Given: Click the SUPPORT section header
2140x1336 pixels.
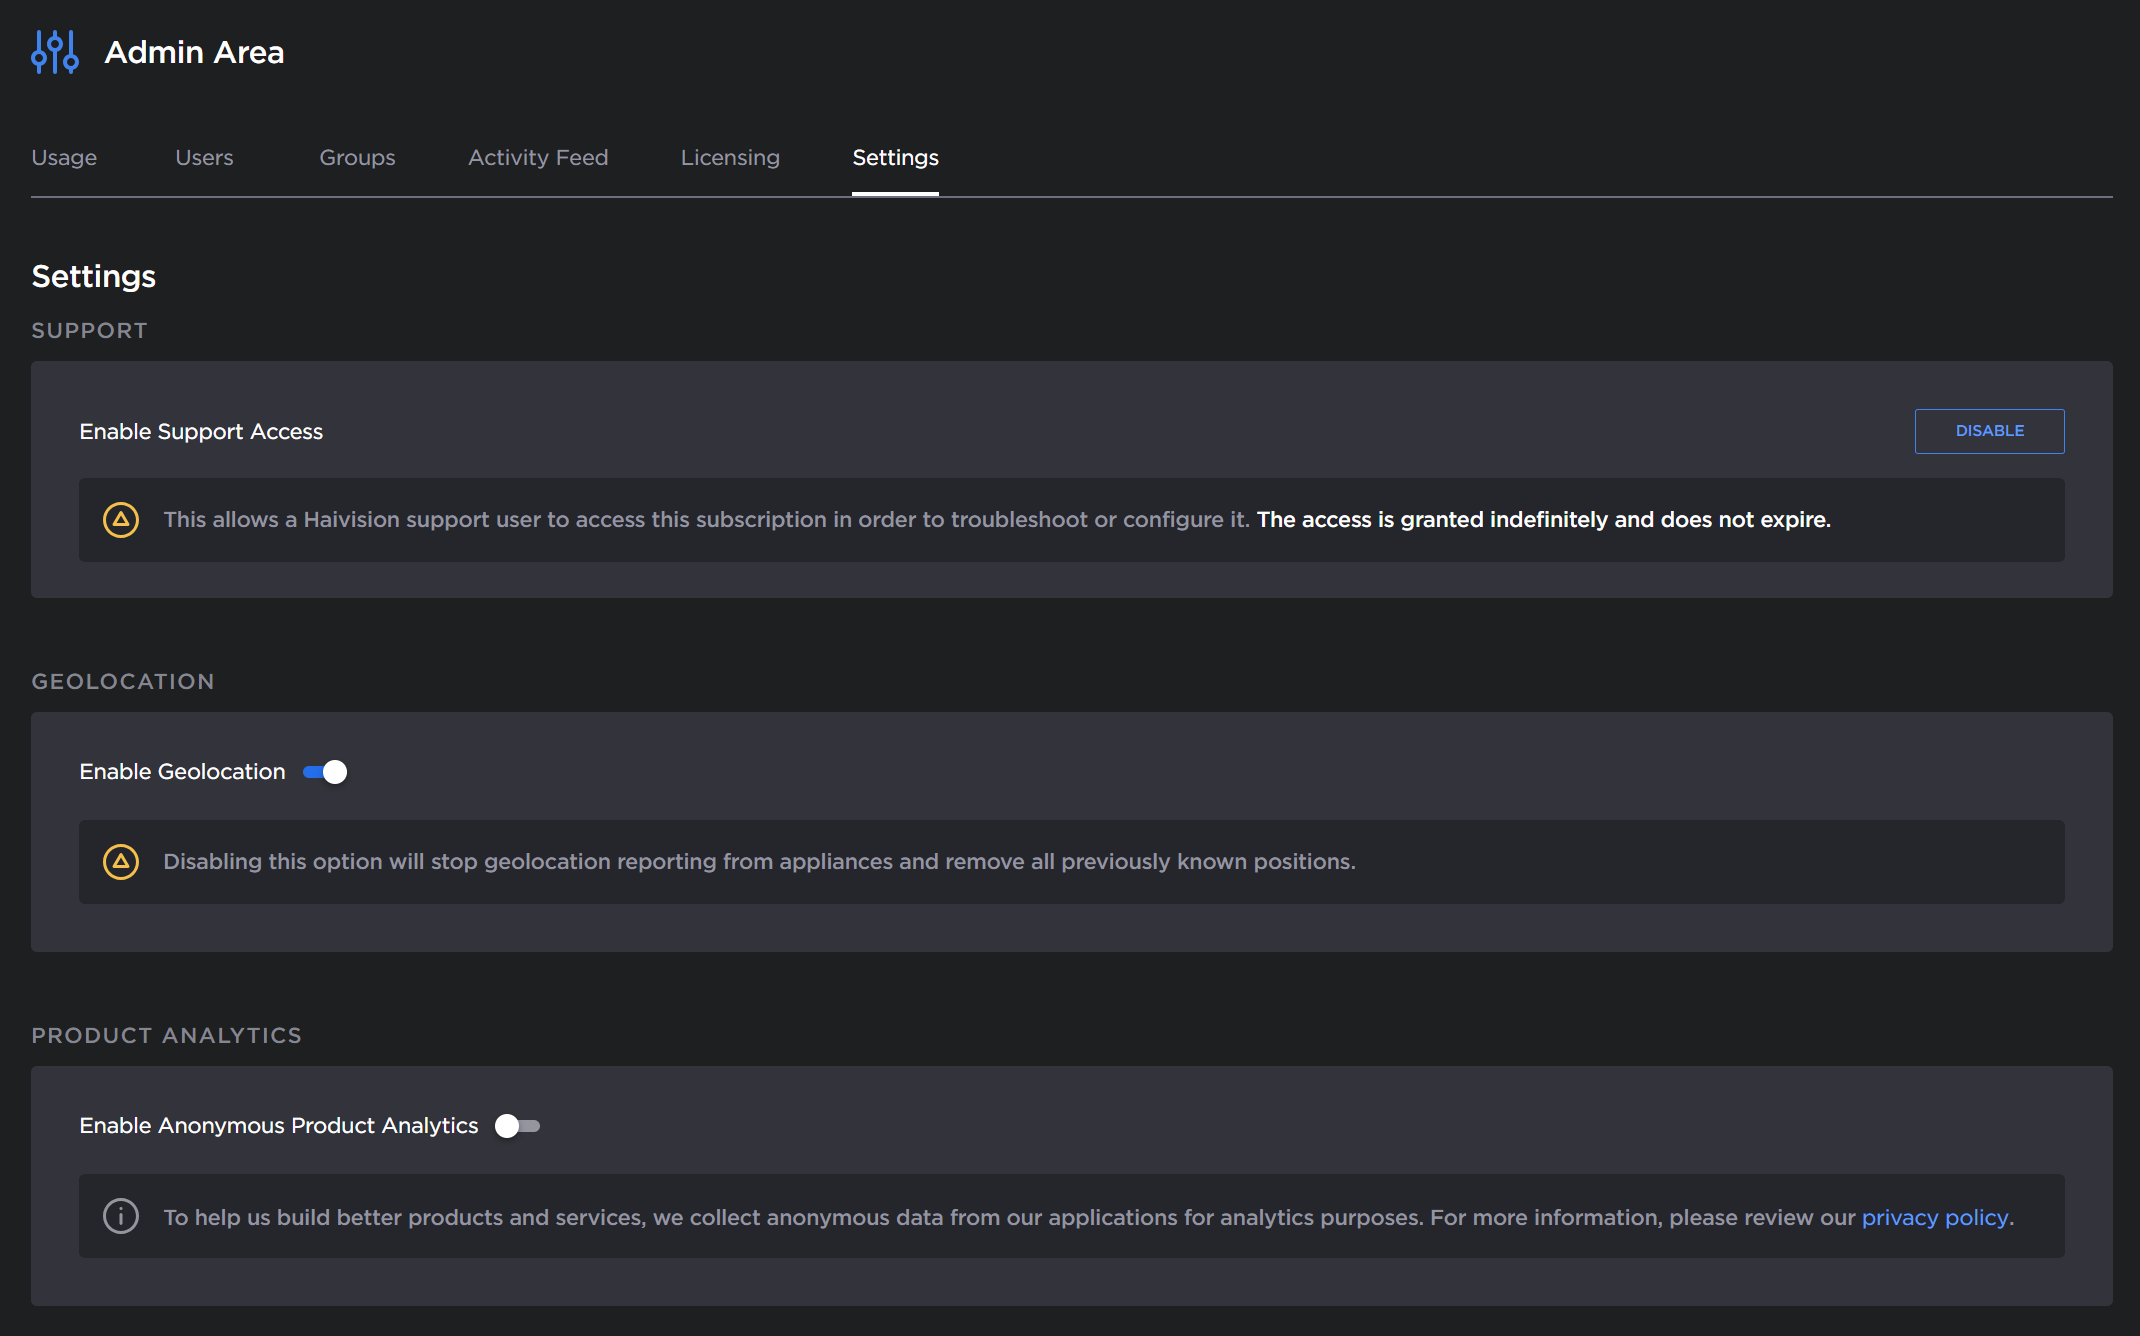Looking at the screenshot, I should [89, 330].
